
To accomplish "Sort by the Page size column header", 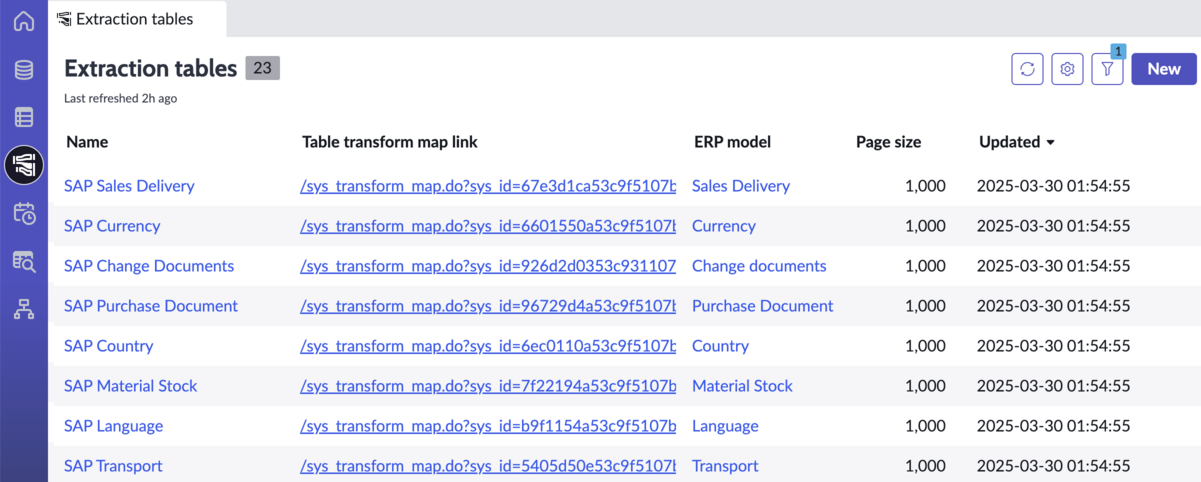I will click(888, 142).
